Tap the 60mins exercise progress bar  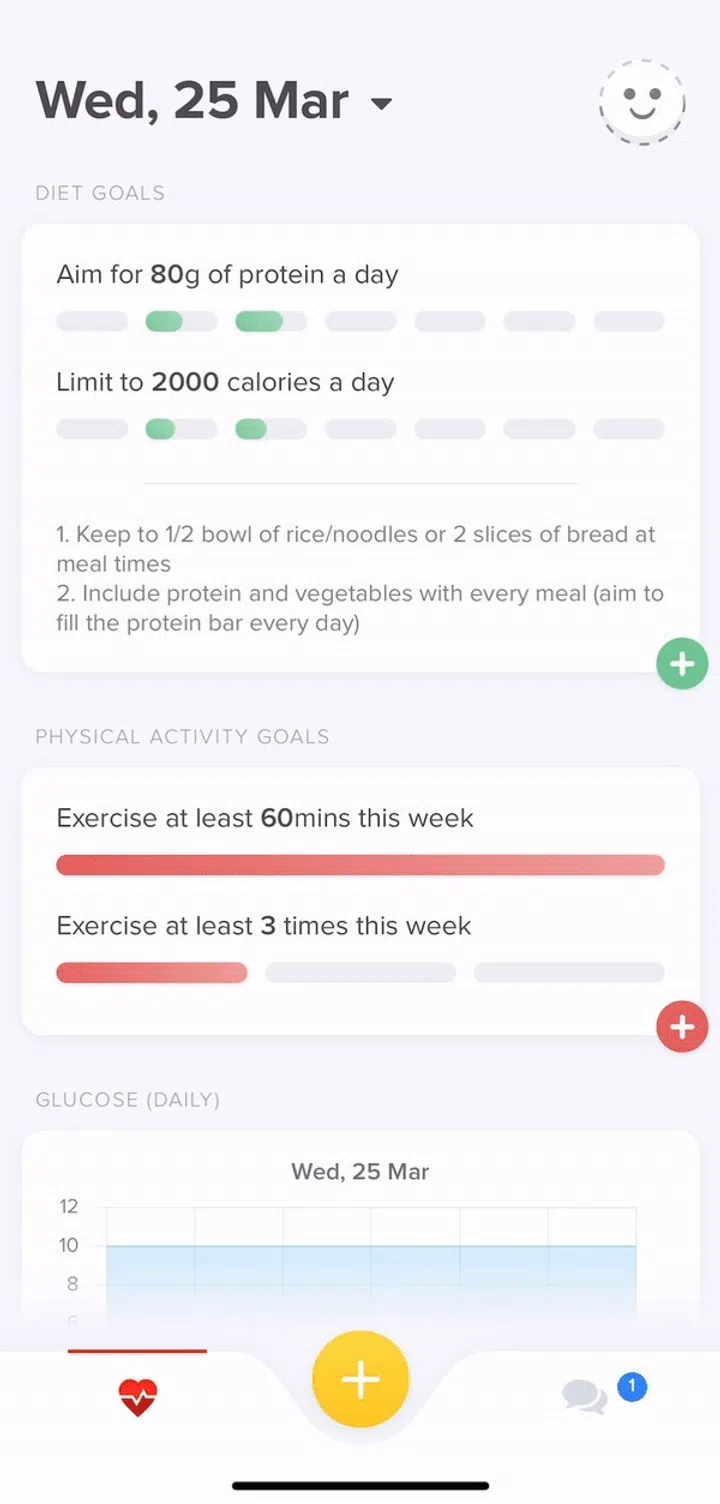[x=360, y=865]
